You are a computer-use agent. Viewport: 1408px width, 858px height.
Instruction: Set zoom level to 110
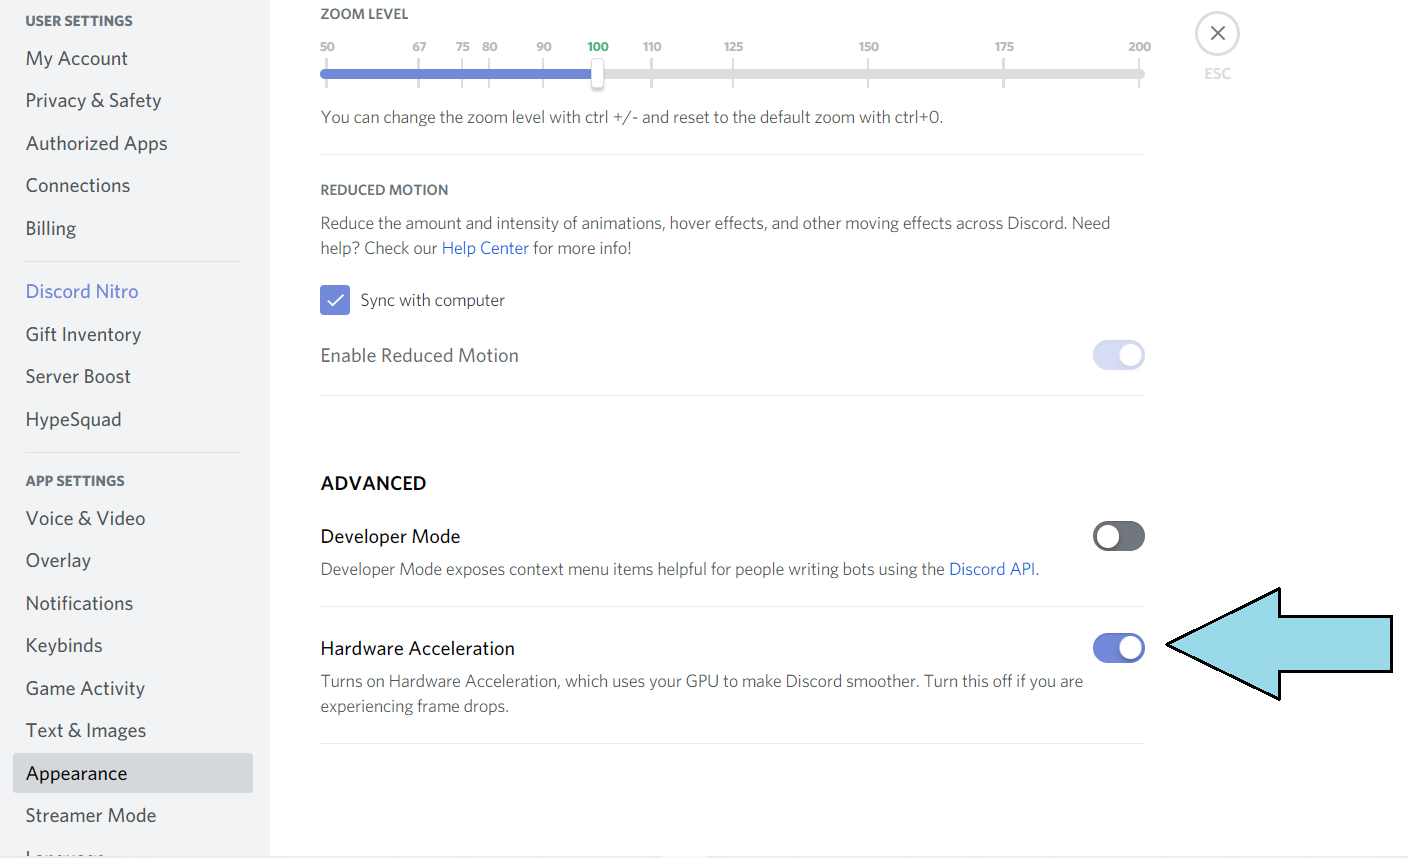pos(651,47)
